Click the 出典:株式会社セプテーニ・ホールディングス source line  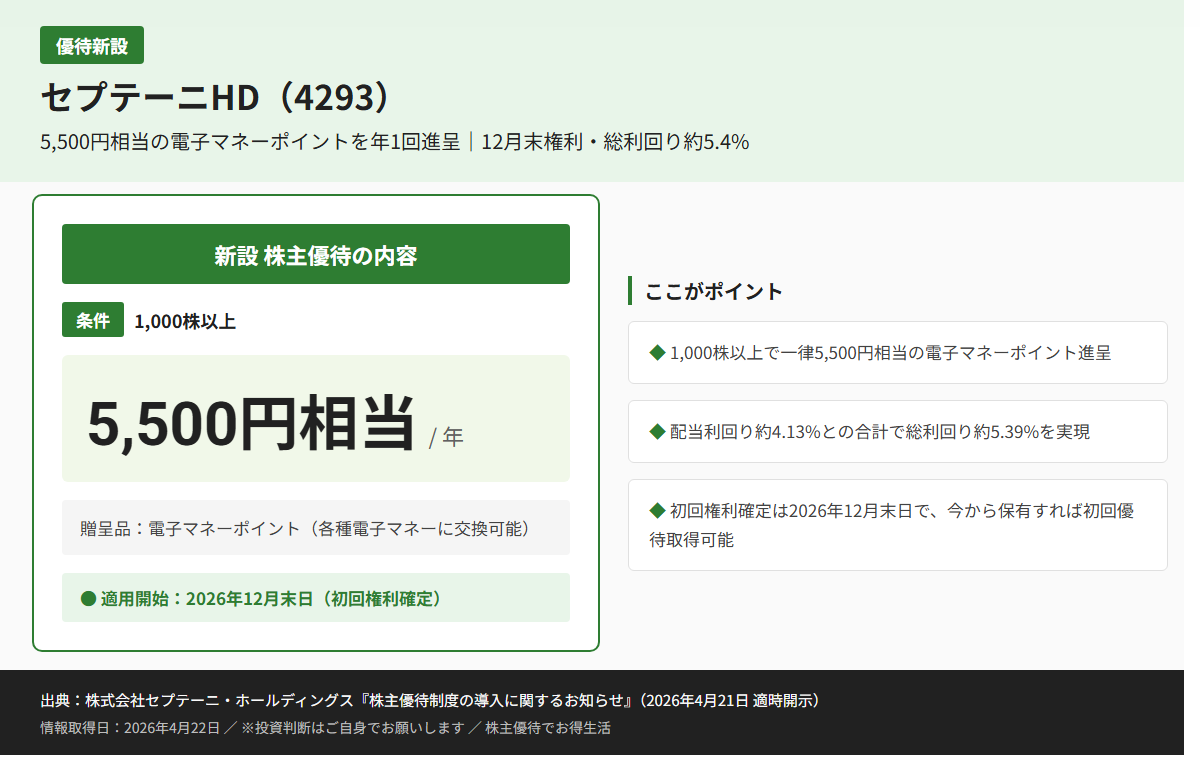[431, 700]
